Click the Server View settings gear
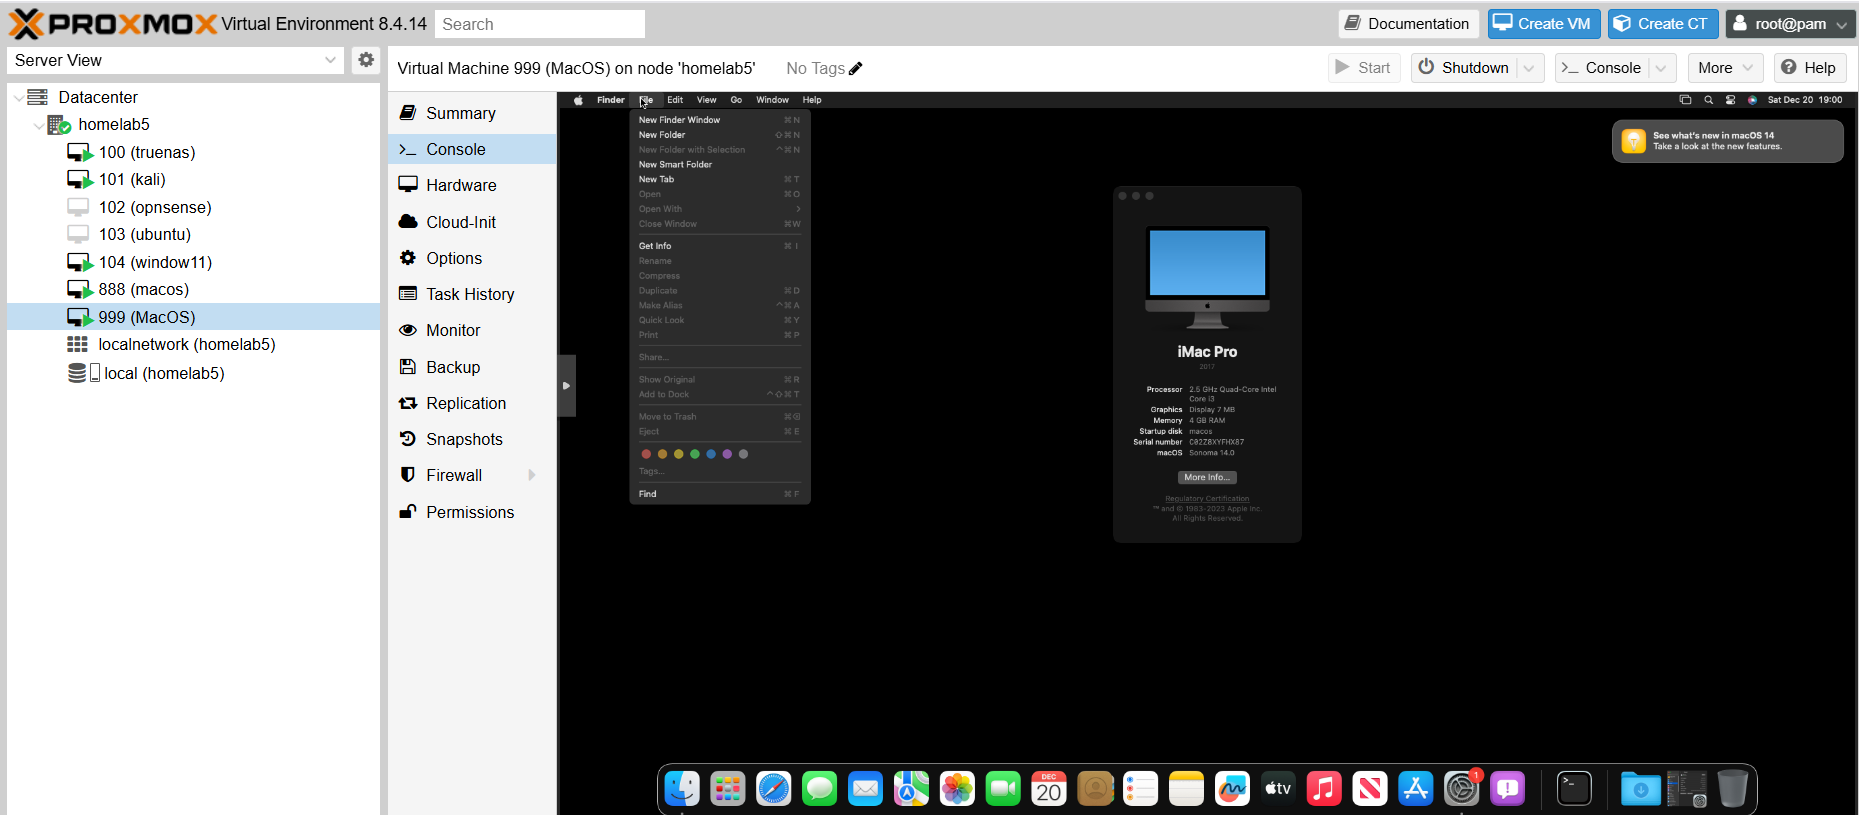The image size is (1859, 815). (x=366, y=60)
